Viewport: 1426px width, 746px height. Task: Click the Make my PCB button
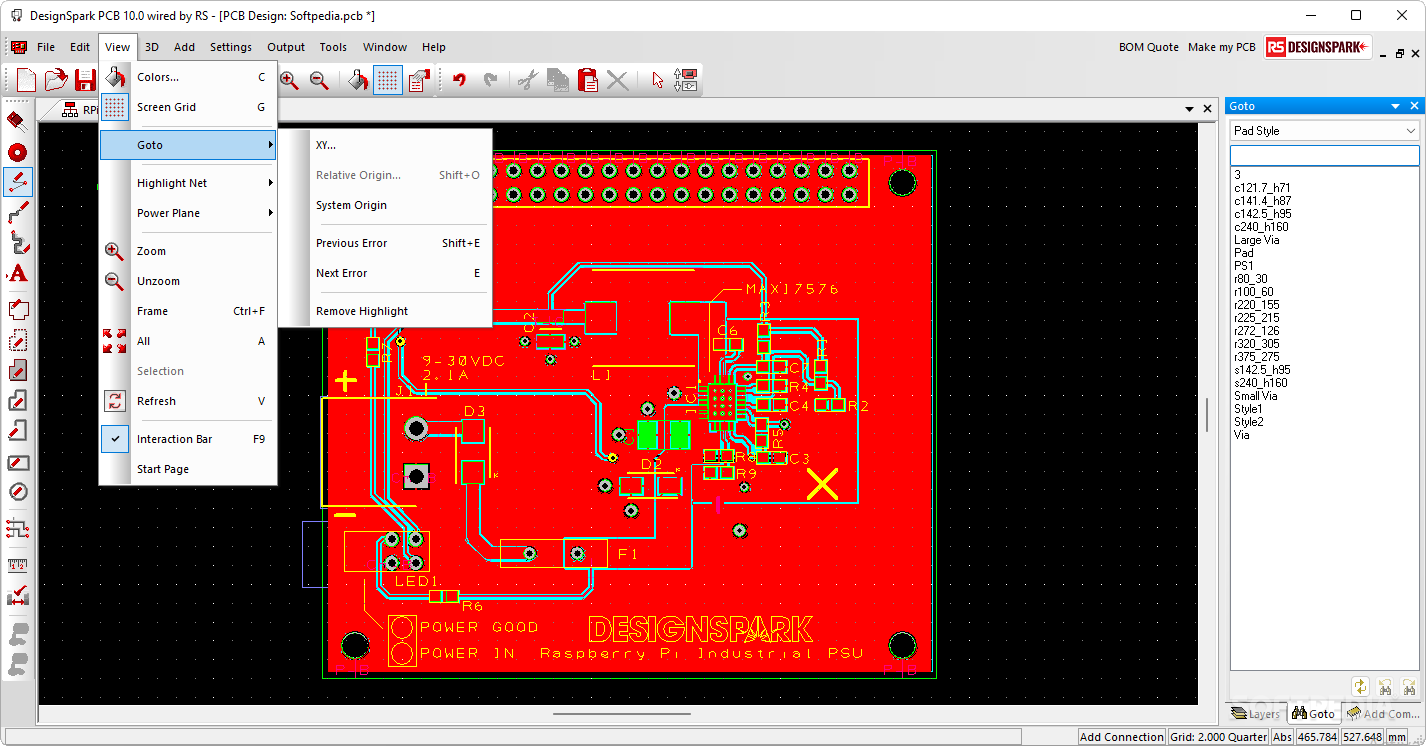tap(1221, 47)
